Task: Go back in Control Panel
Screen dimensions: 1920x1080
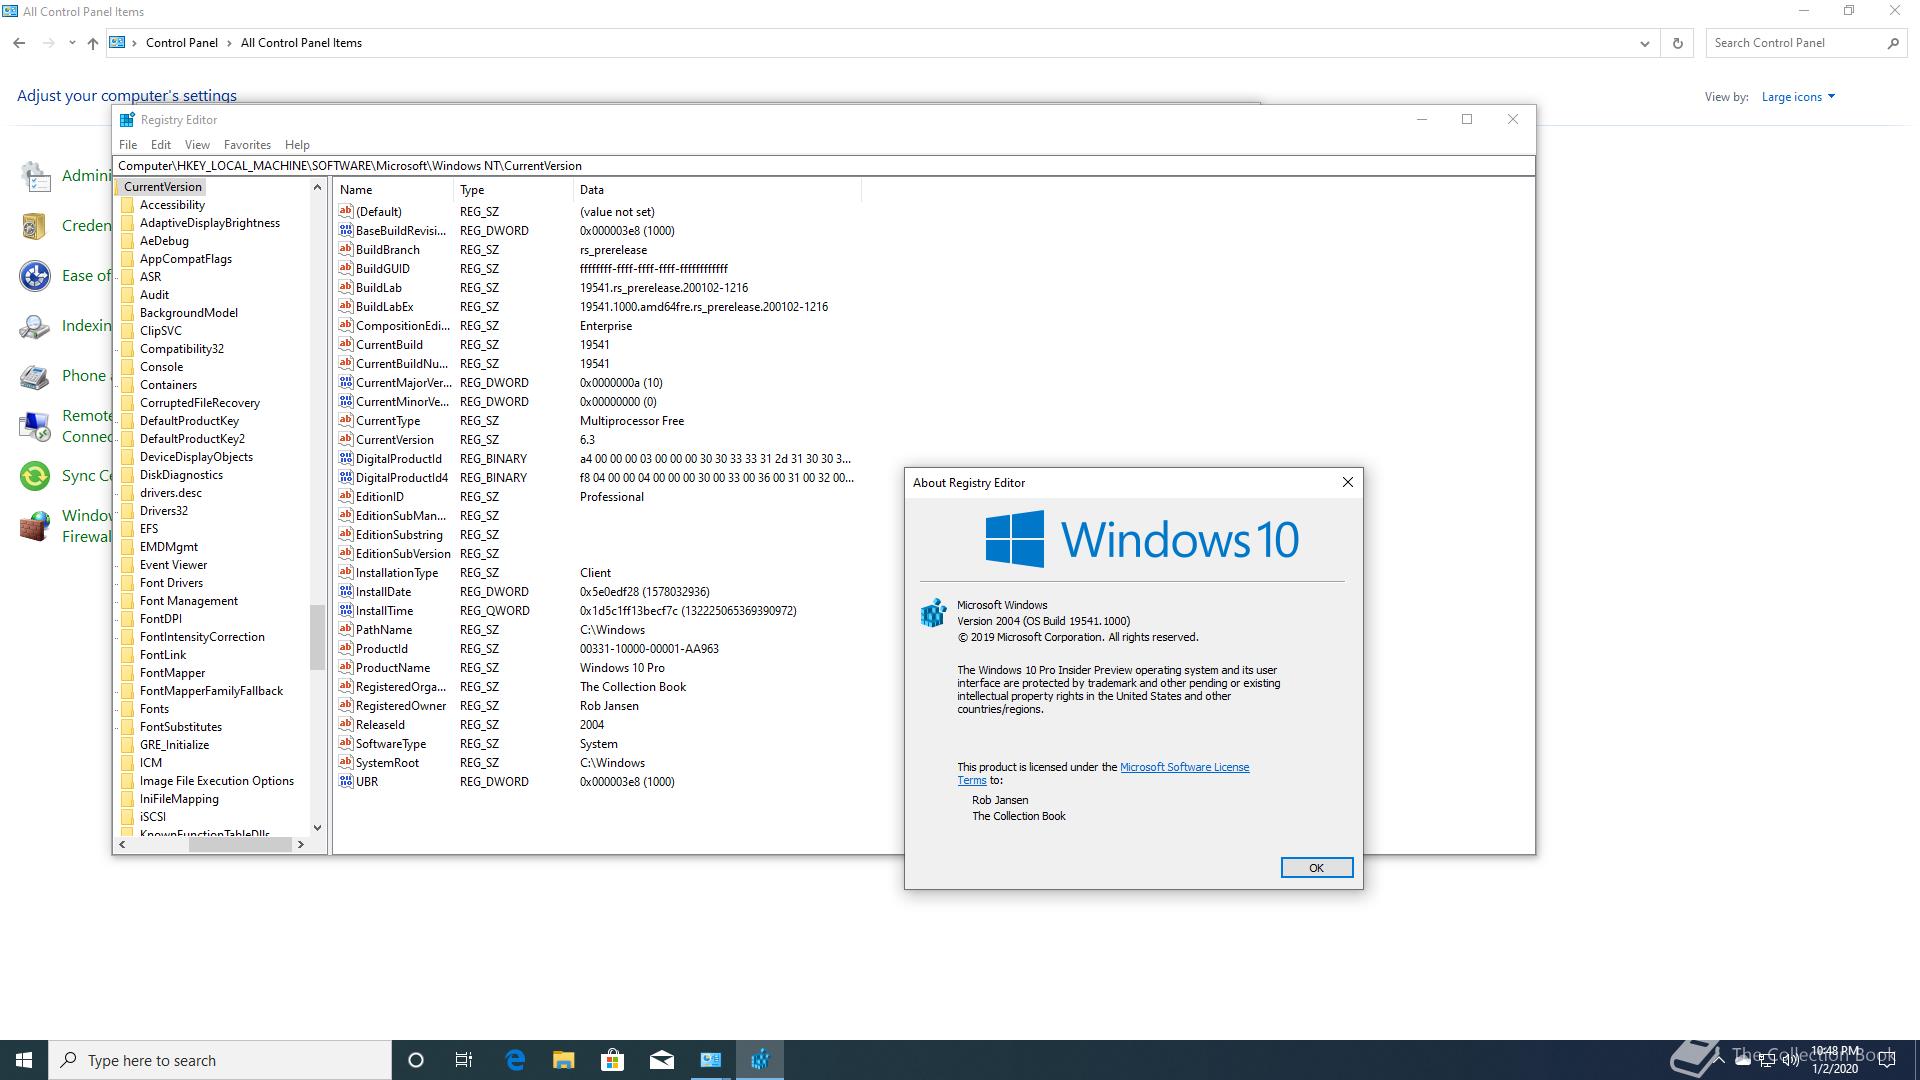Action: click(19, 43)
